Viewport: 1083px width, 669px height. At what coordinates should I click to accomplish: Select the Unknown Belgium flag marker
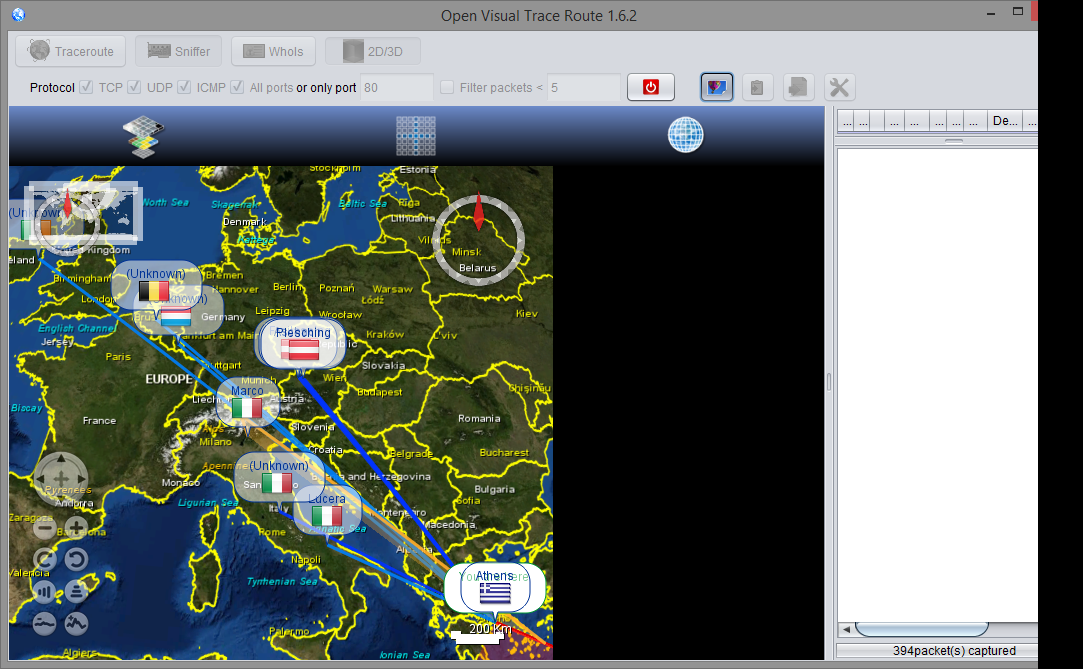pyautogui.click(x=154, y=284)
